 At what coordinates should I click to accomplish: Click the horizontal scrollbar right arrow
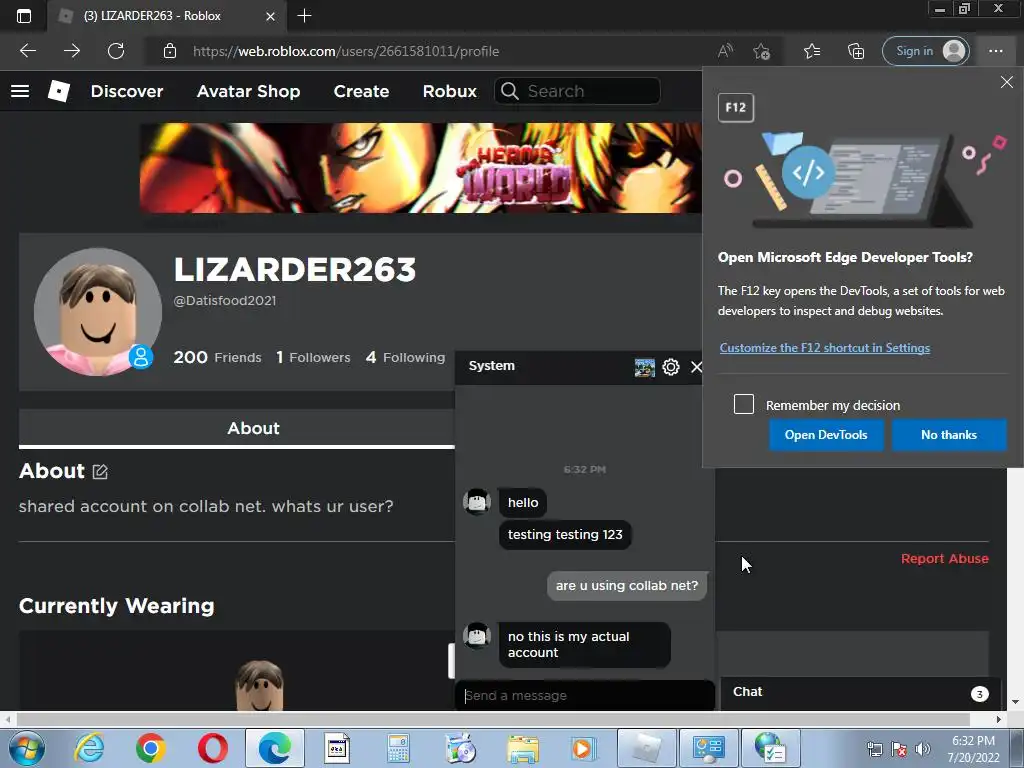click(x=999, y=719)
